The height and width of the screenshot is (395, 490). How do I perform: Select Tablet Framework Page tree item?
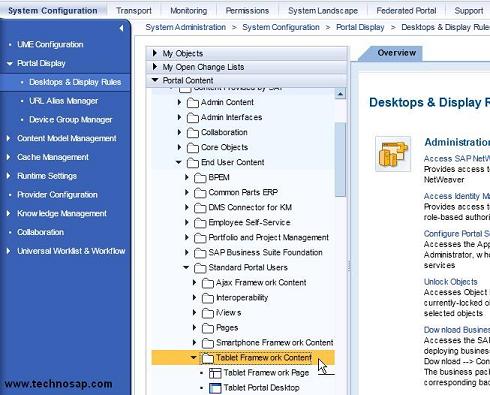[266, 373]
